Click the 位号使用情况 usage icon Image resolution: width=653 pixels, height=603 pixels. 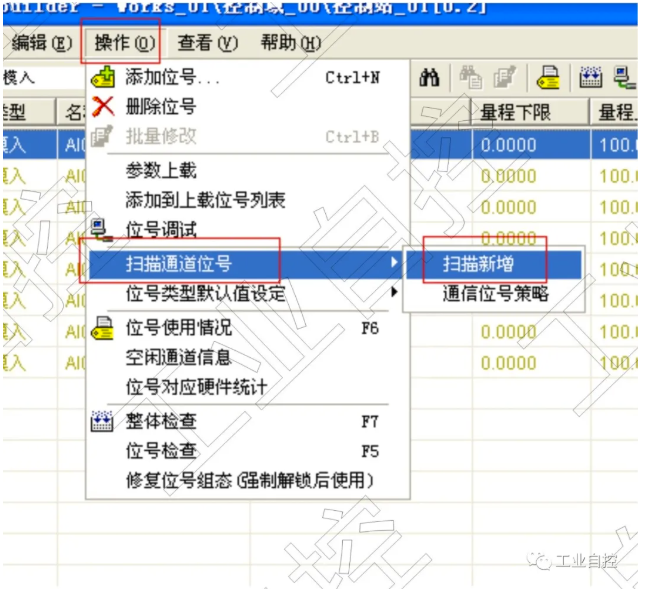coord(103,327)
